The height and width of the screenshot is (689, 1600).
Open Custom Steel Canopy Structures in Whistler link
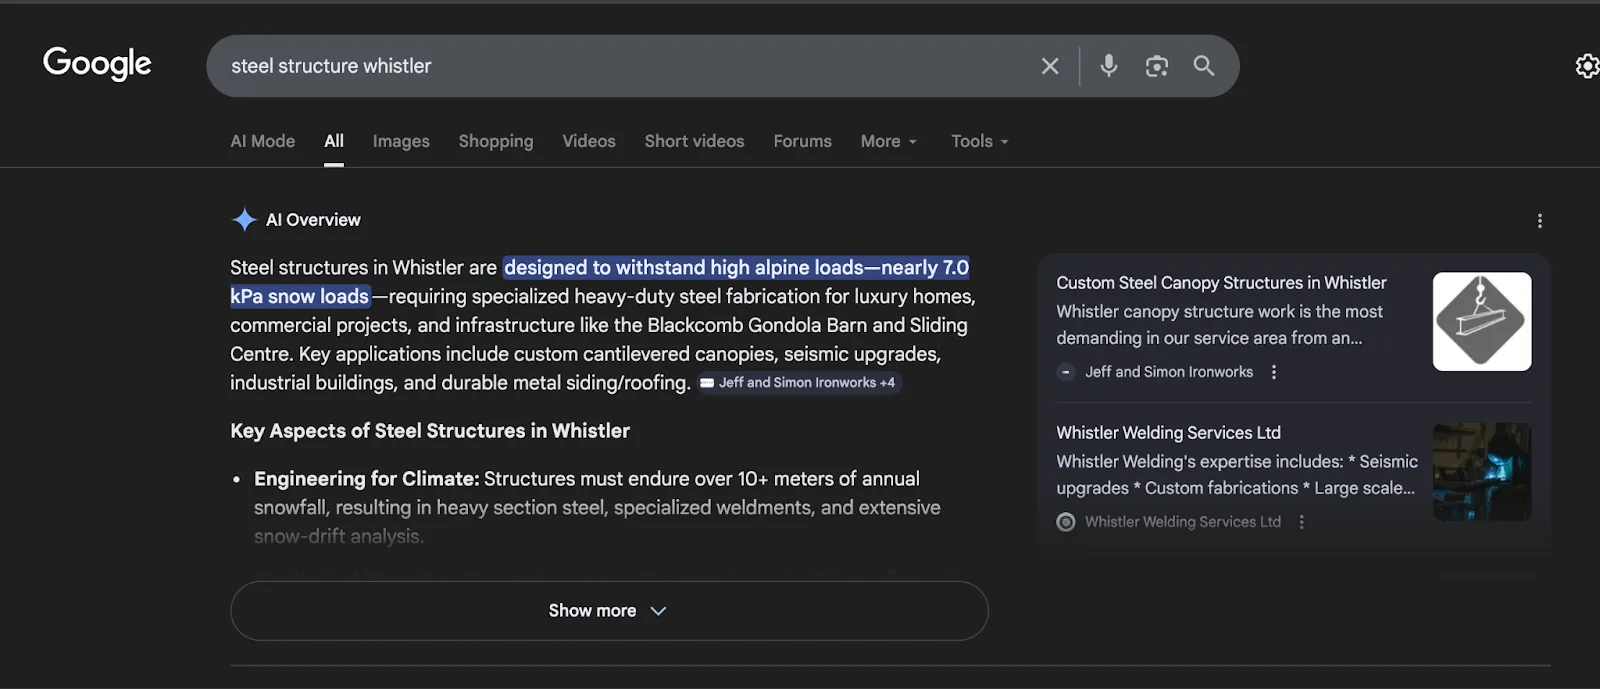tap(1221, 283)
